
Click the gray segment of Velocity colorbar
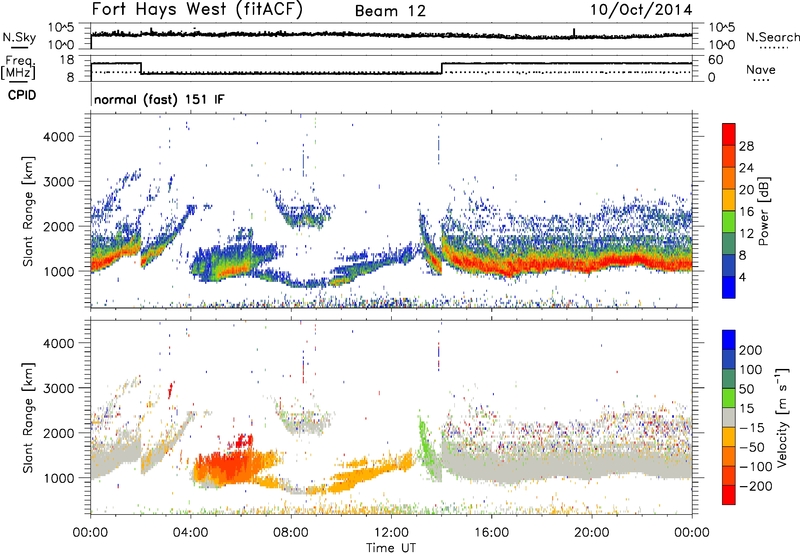pyautogui.click(x=729, y=417)
